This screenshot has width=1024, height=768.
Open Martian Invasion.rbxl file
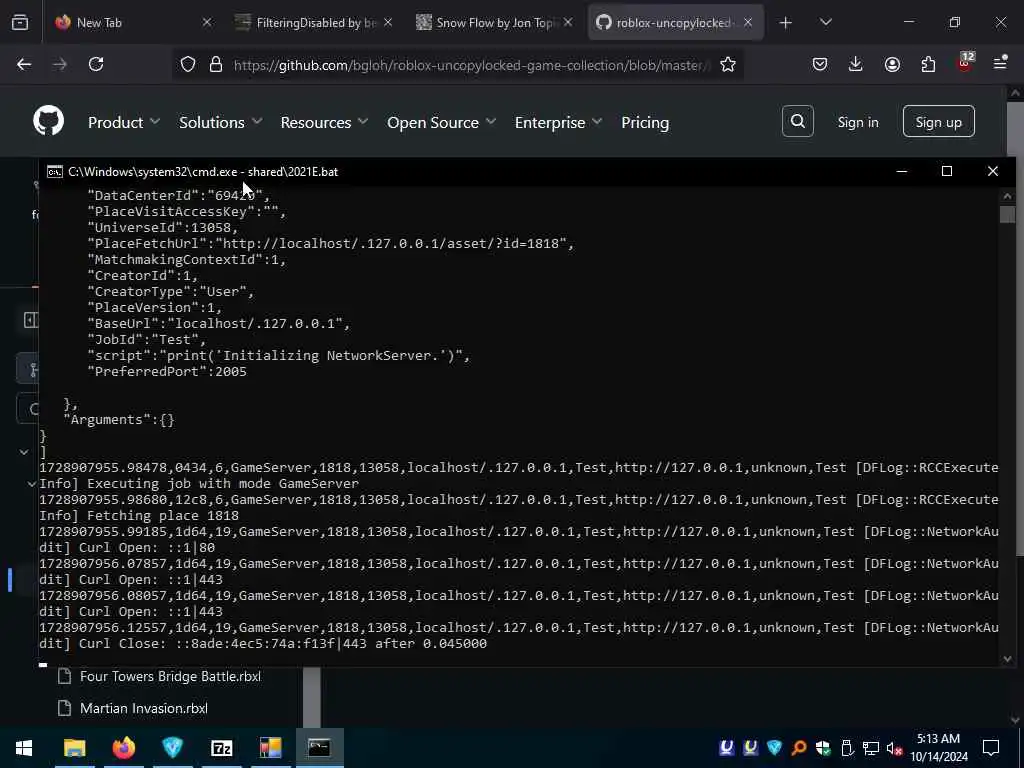(144, 708)
